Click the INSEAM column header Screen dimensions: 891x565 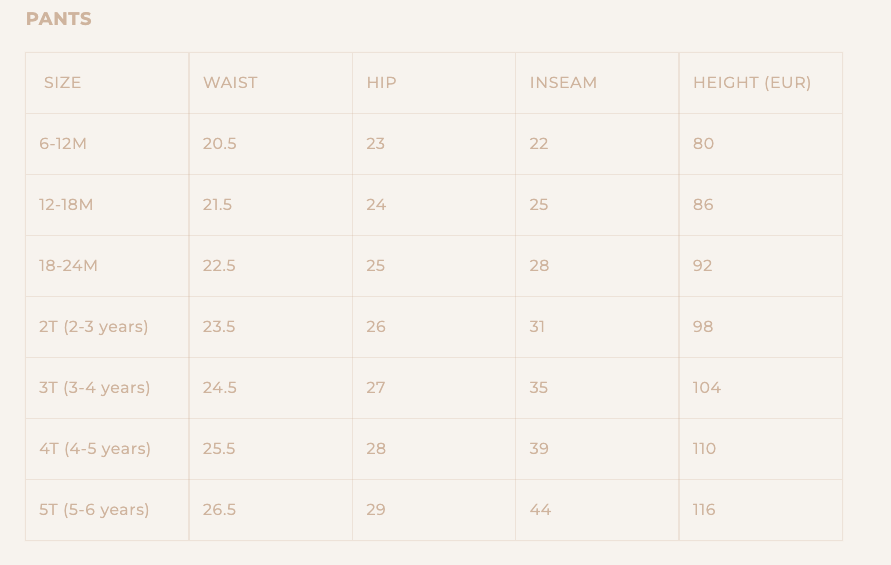[x=563, y=83]
